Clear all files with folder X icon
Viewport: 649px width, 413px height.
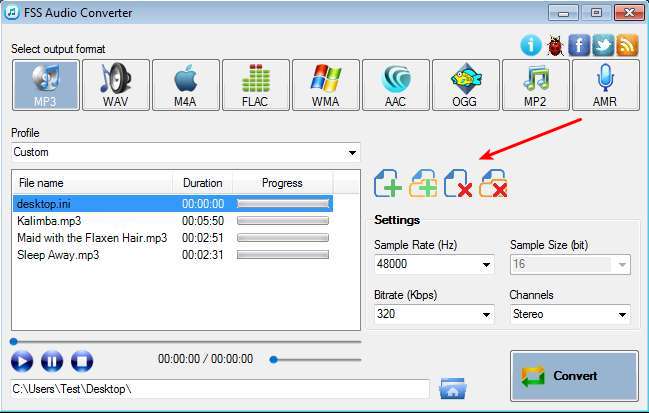pos(493,183)
